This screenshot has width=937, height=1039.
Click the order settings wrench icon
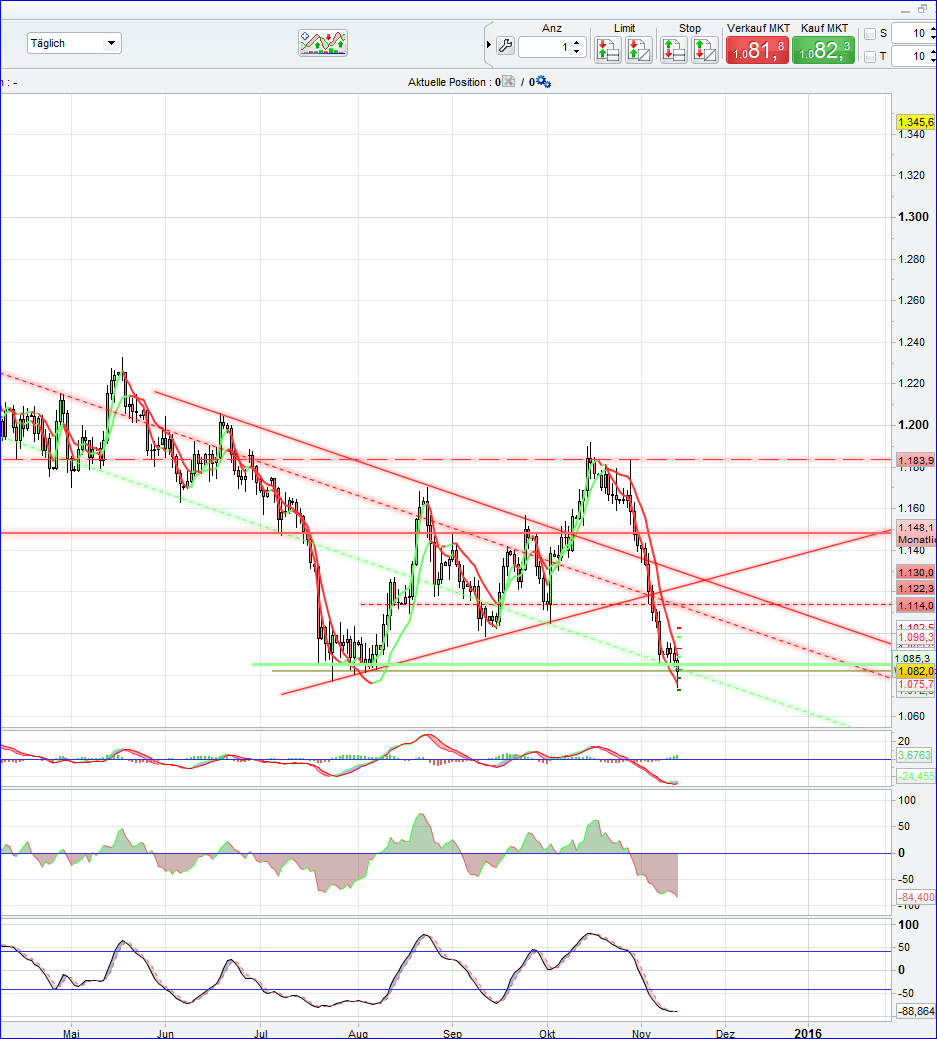(x=507, y=46)
